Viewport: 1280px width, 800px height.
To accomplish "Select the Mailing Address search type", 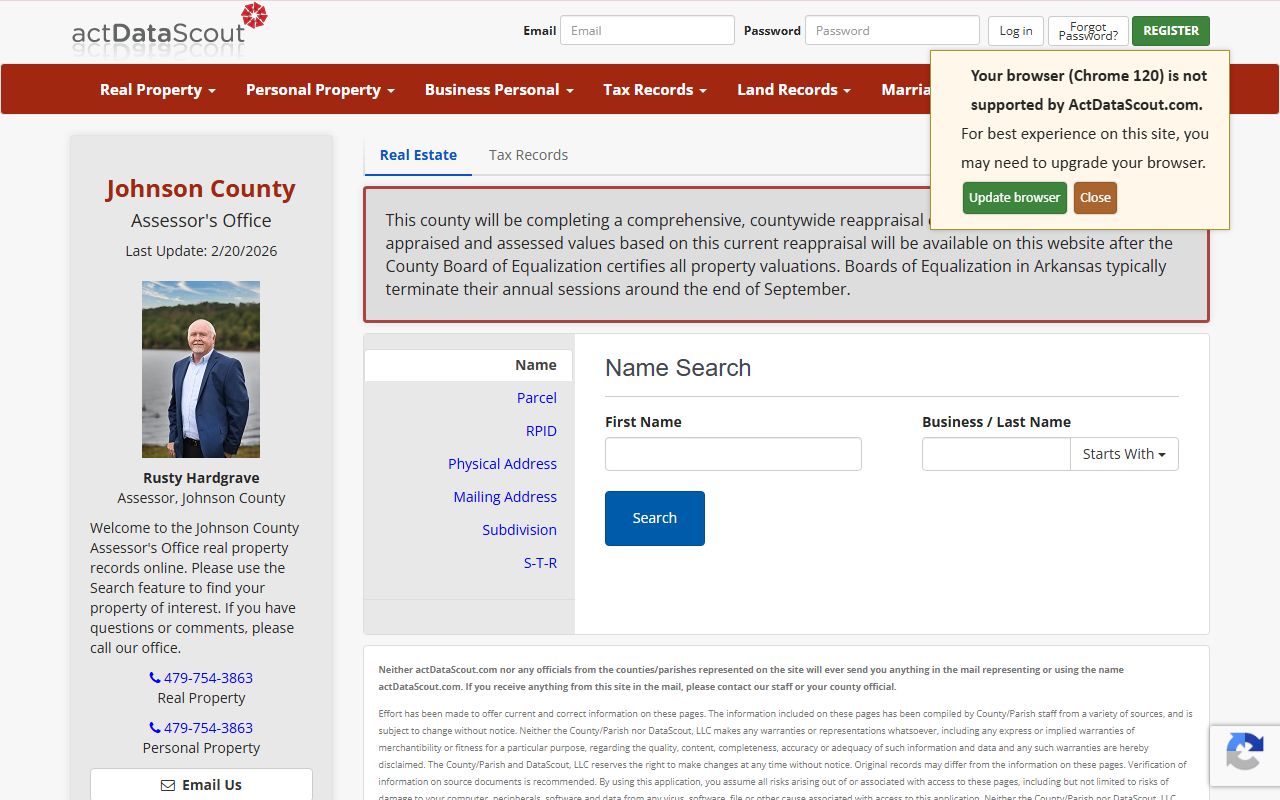I will tap(505, 497).
